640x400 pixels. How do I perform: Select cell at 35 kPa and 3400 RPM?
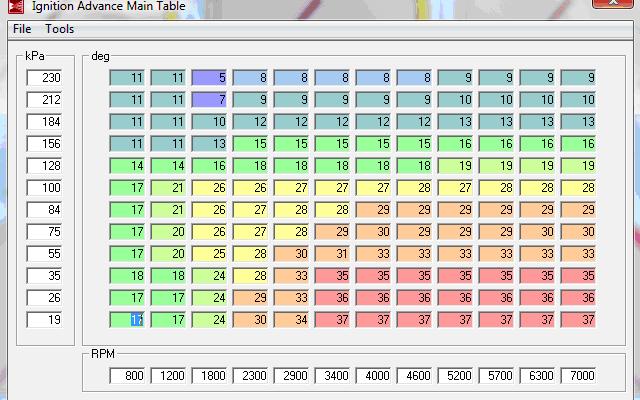(x=332, y=276)
